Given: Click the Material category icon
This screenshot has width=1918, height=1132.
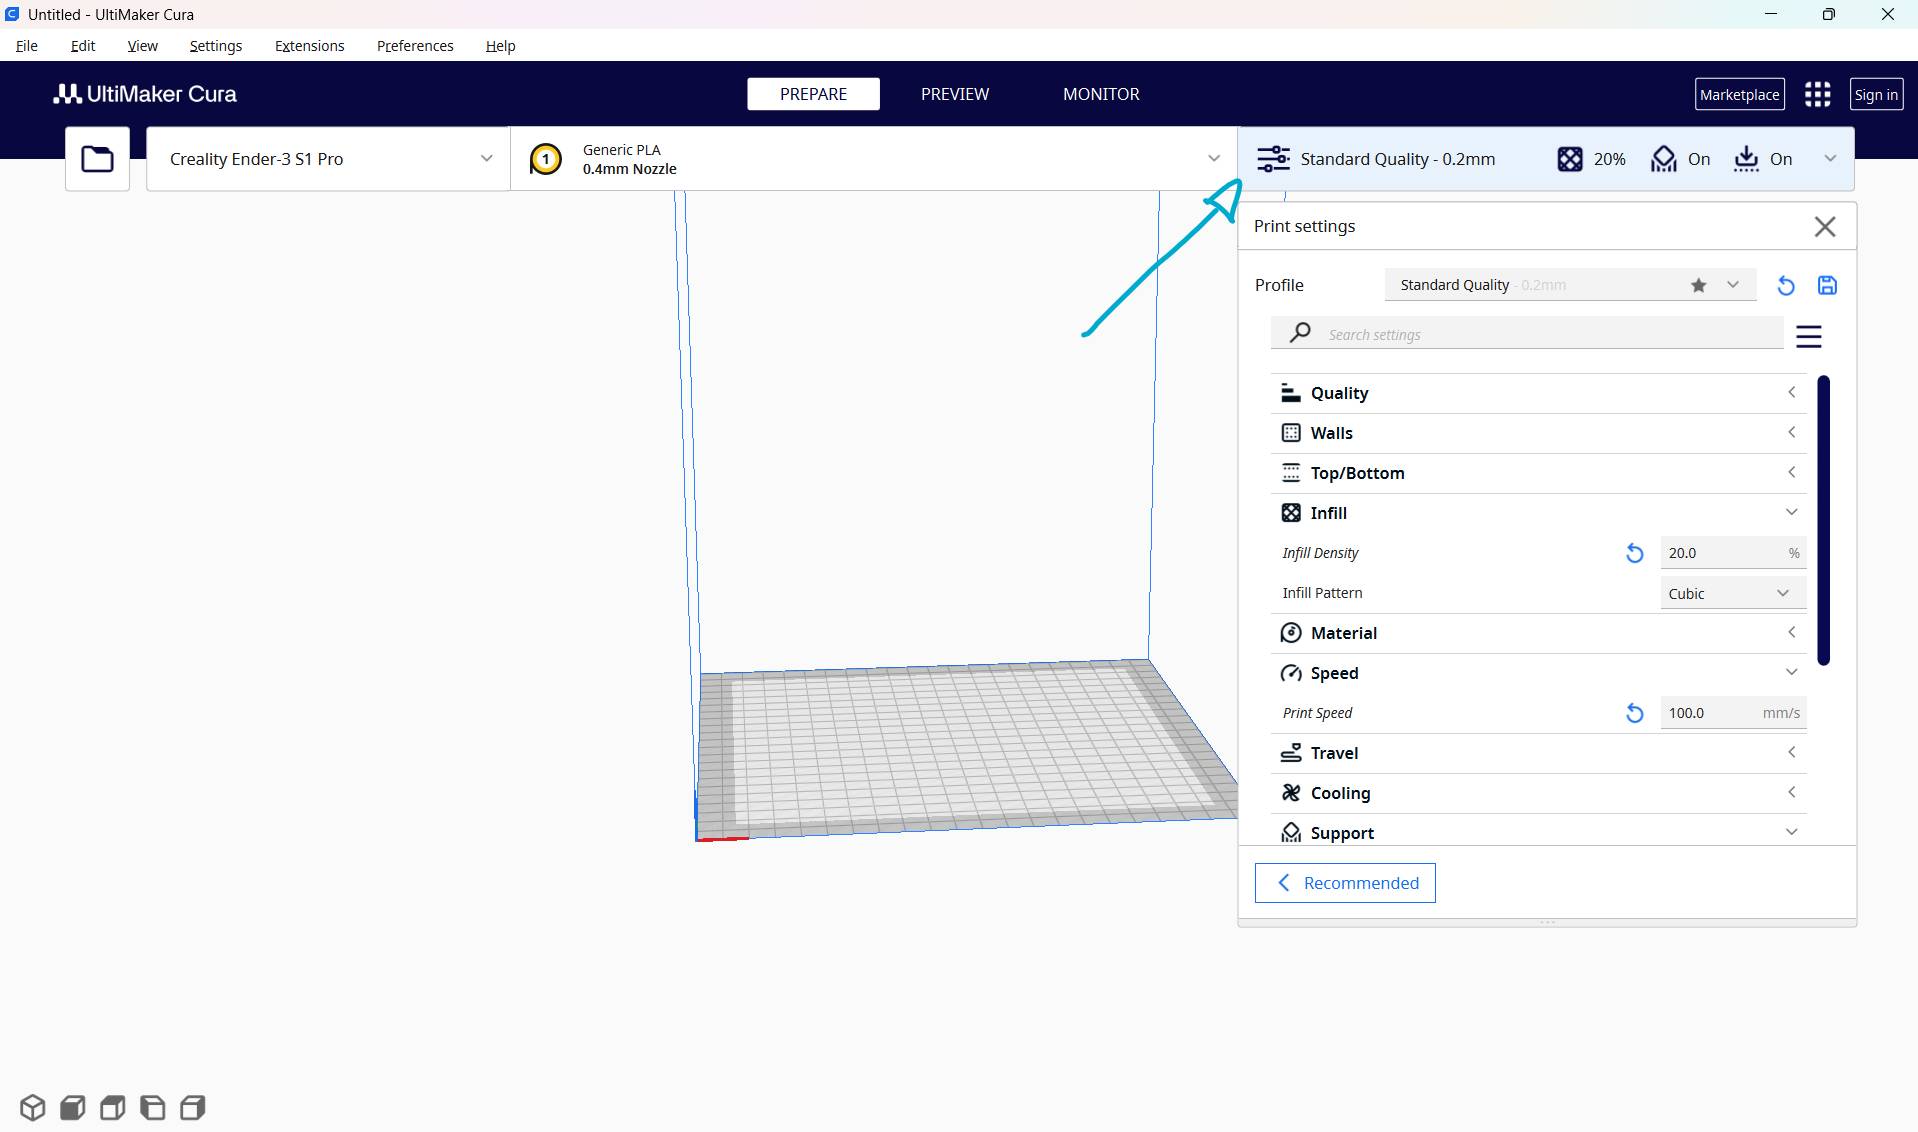Looking at the screenshot, I should (x=1291, y=633).
